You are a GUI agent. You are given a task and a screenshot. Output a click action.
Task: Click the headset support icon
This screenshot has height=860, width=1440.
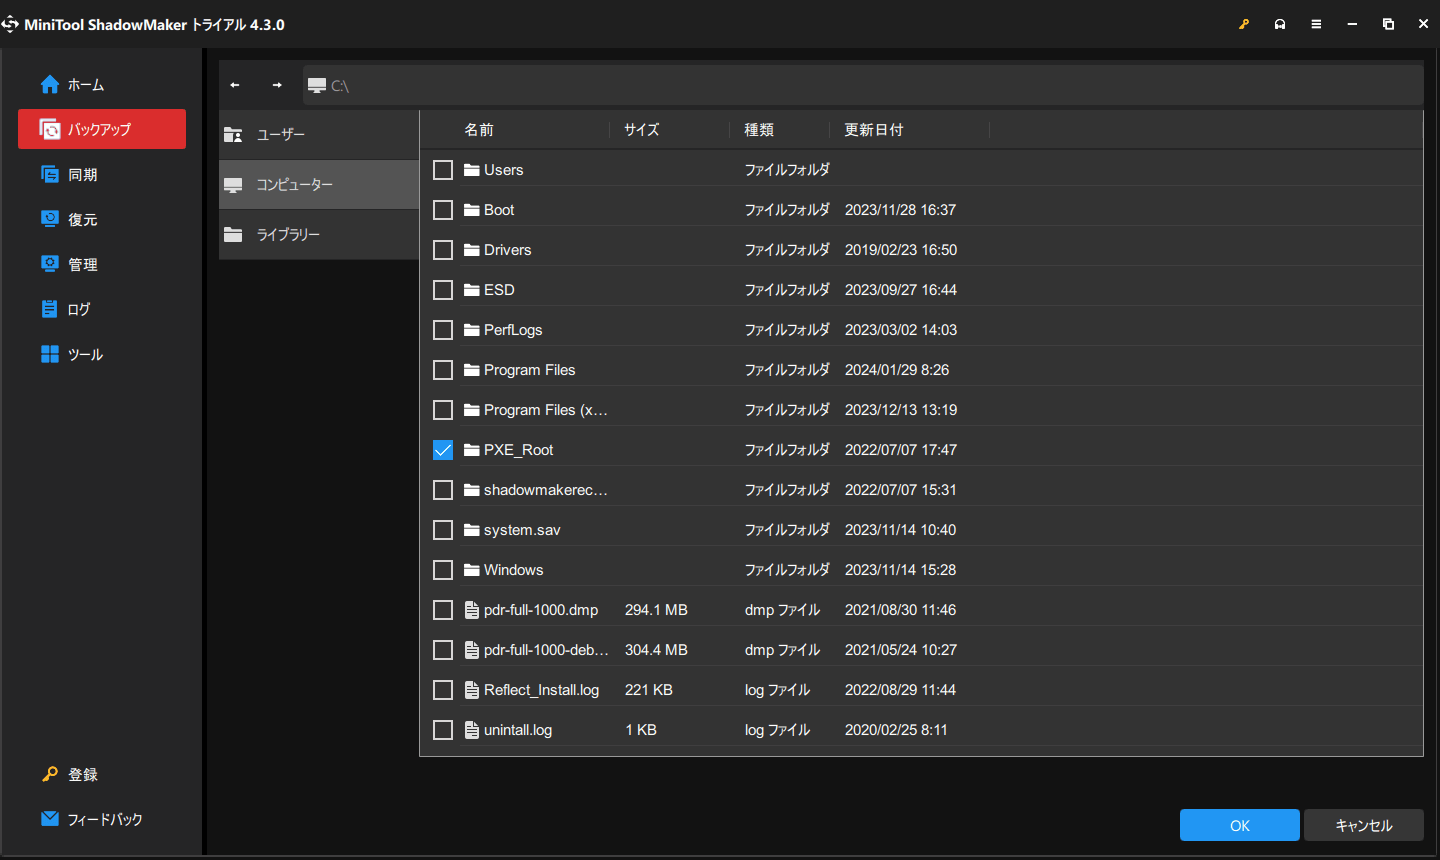pos(1280,24)
